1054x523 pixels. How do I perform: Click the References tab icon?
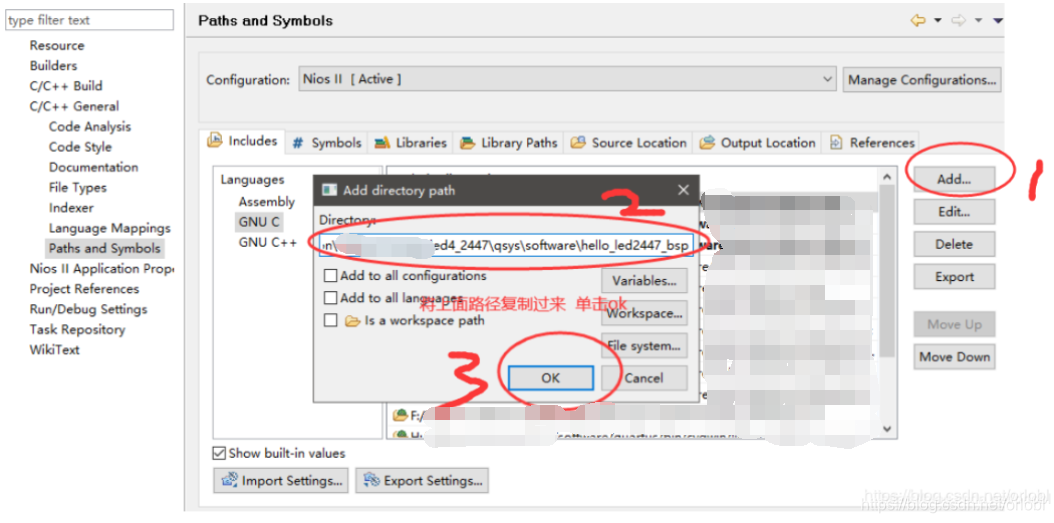pyautogui.click(x=836, y=143)
